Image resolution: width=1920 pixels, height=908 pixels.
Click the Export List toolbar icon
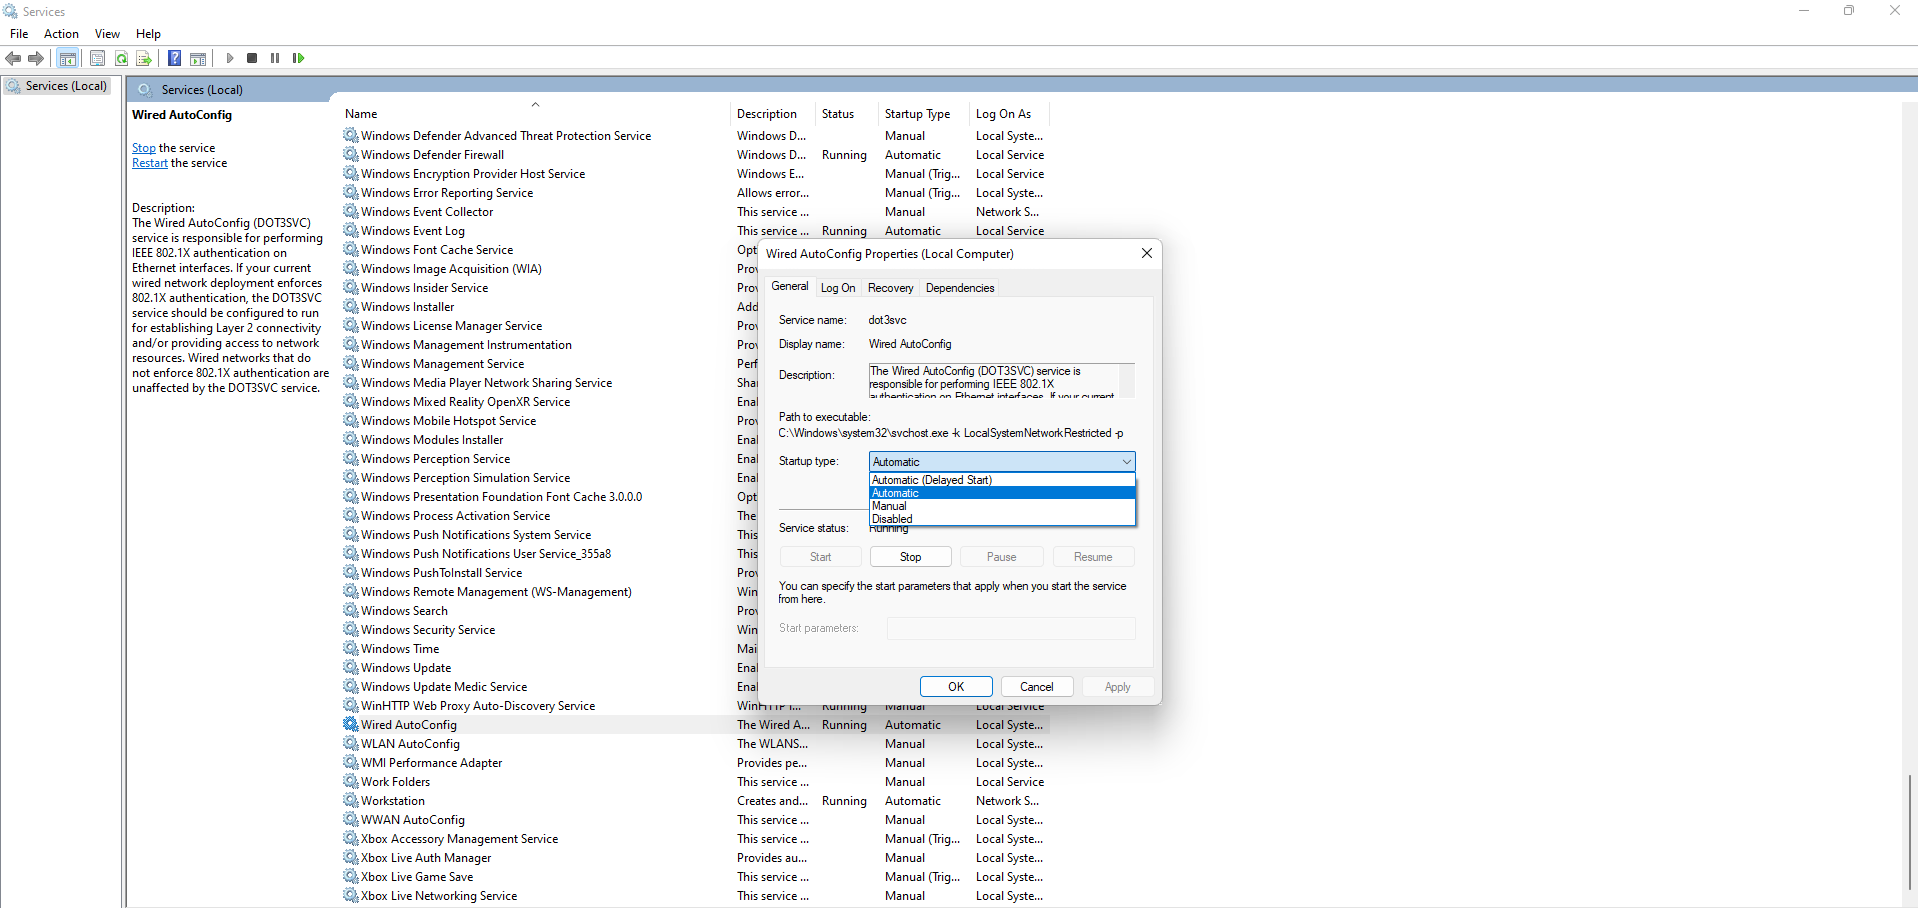tap(144, 58)
